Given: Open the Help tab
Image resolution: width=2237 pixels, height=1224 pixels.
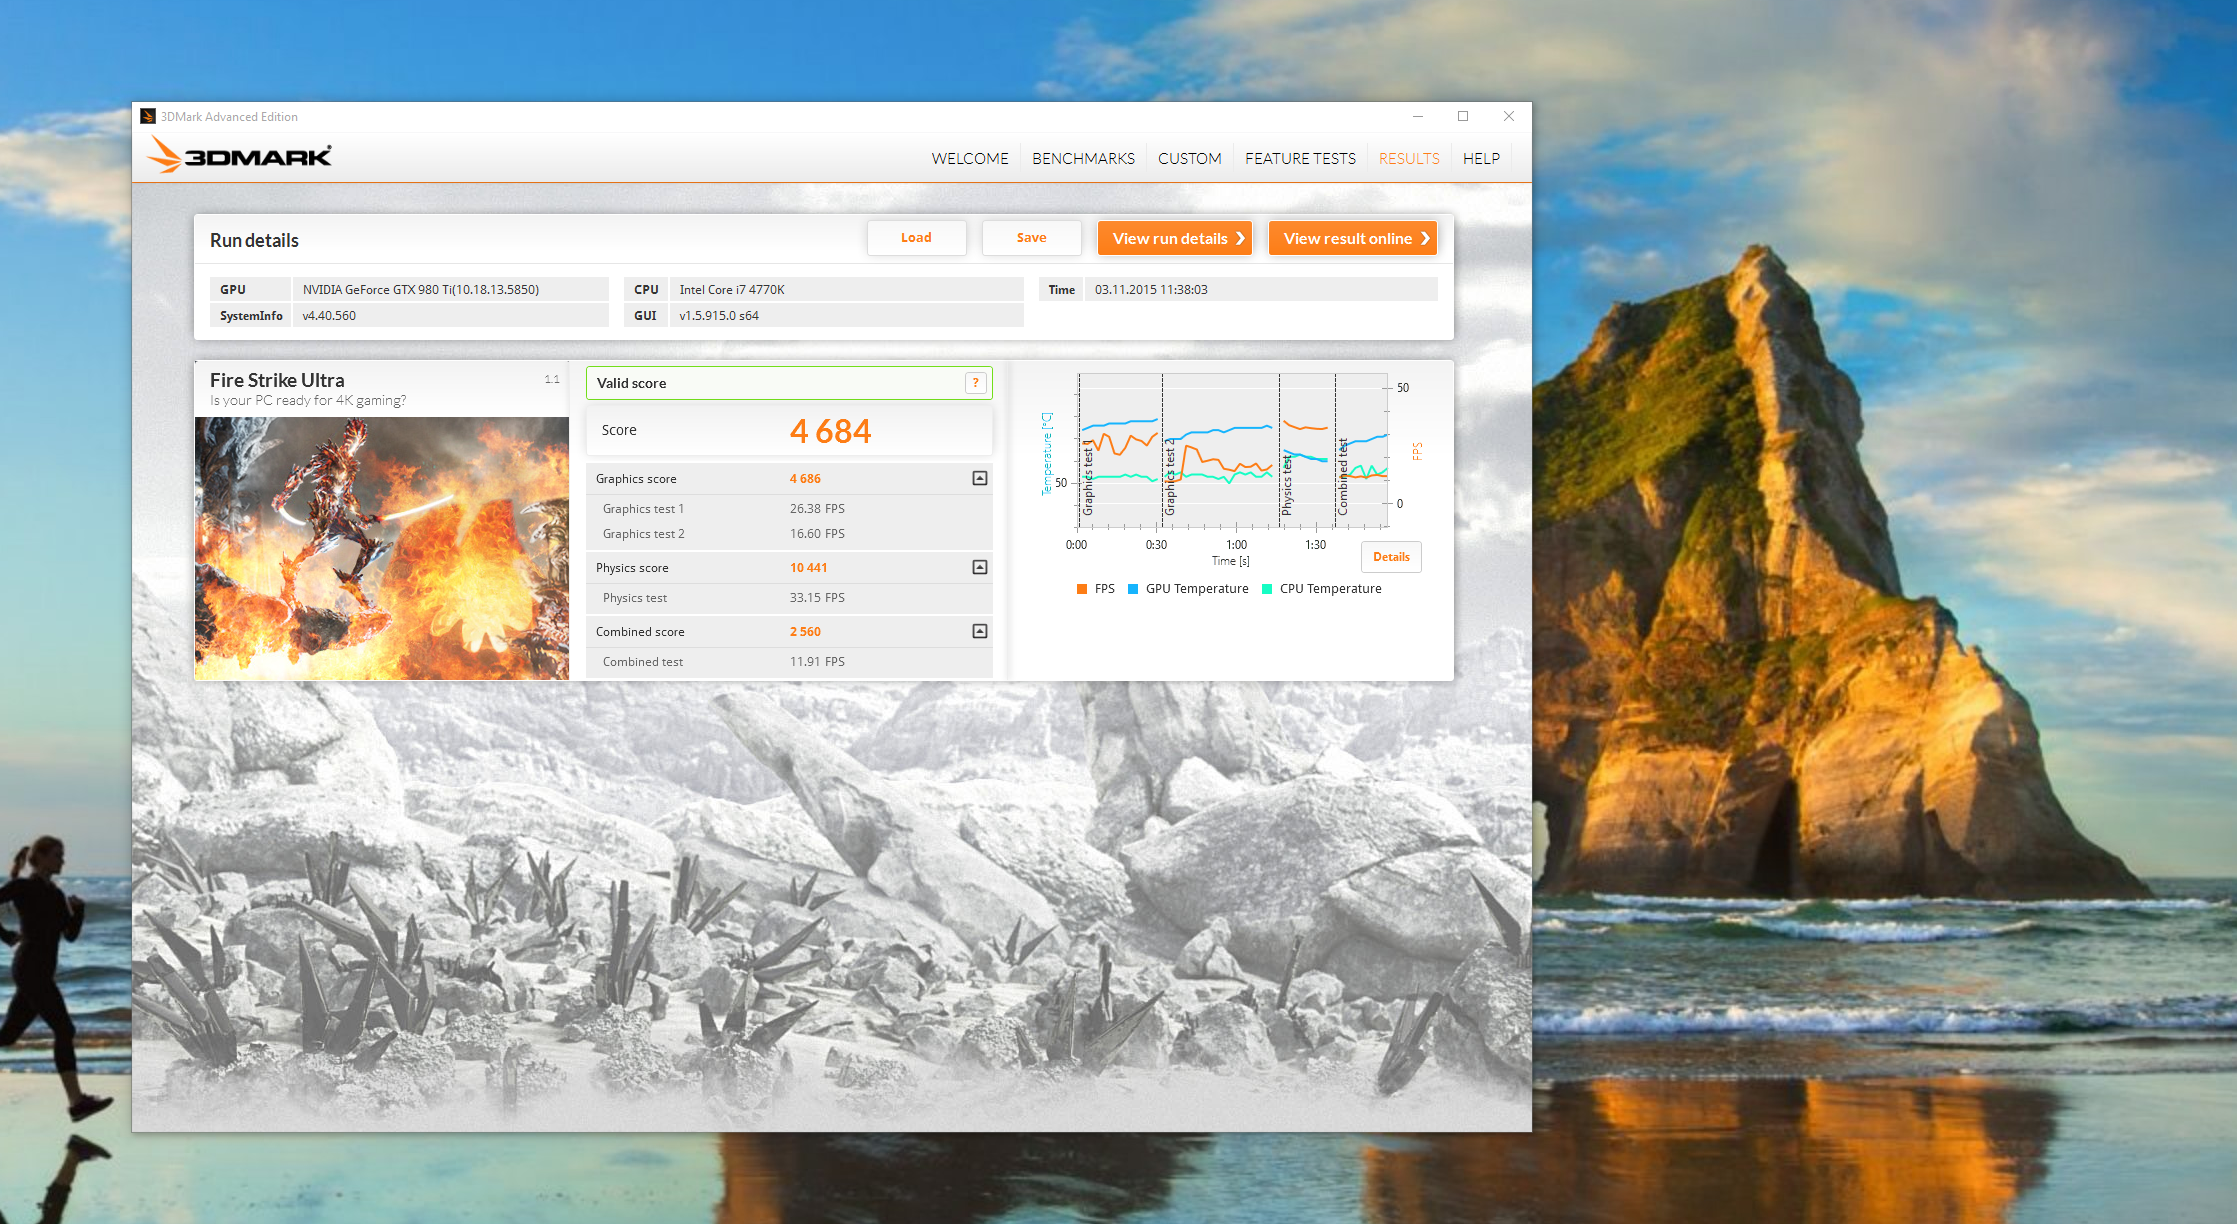Looking at the screenshot, I should (1480, 158).
